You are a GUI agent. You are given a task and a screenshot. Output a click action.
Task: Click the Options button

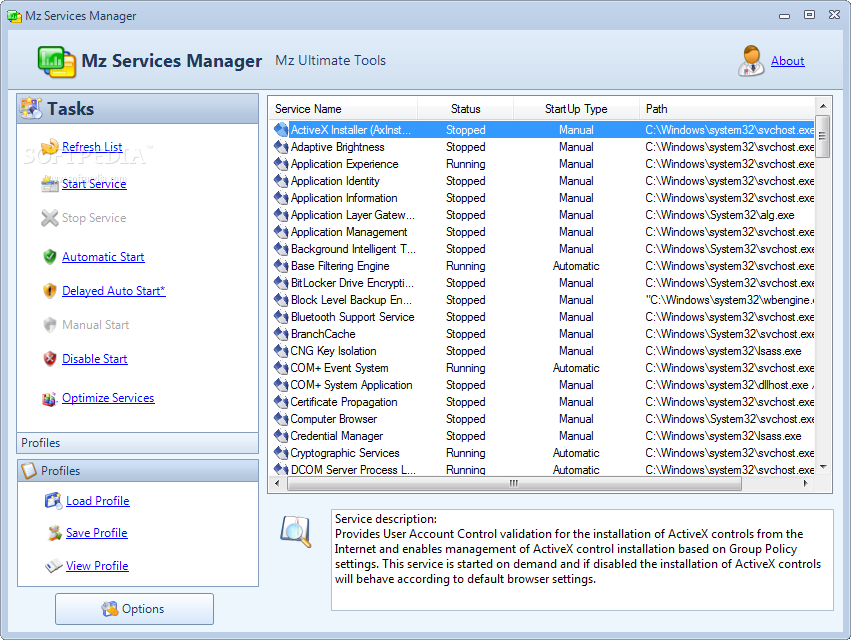134,609
